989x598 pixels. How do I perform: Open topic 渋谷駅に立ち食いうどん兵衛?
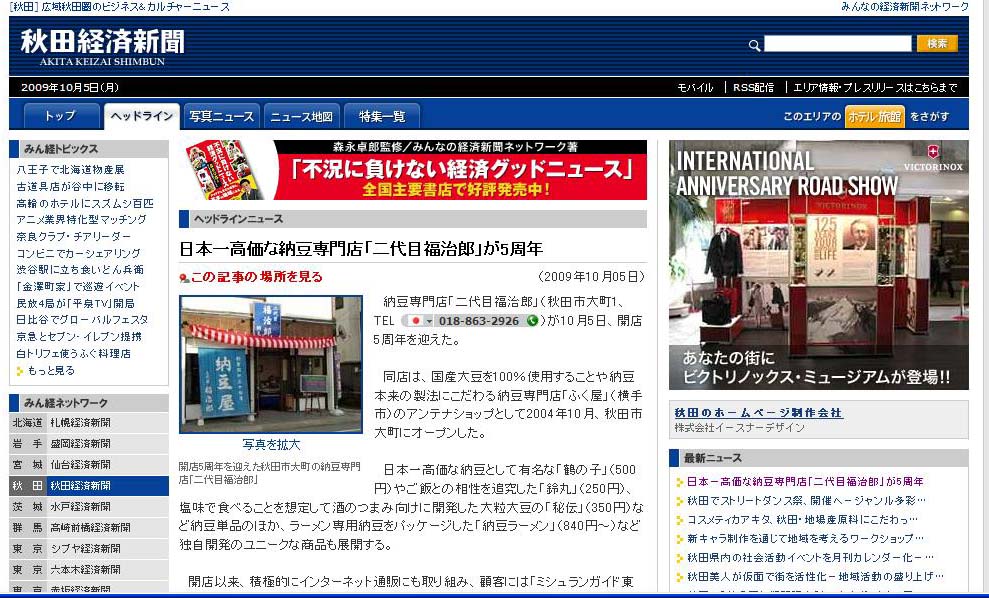(x=80, y=269)
